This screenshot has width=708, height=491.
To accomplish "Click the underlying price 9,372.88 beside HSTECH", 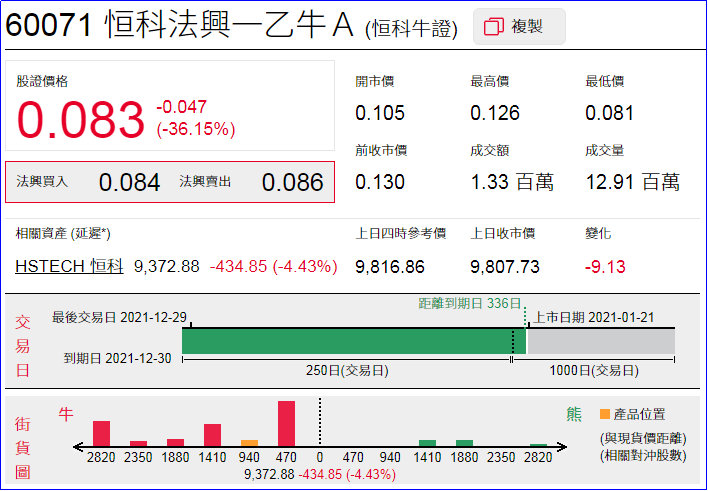I will coord(167,267).
